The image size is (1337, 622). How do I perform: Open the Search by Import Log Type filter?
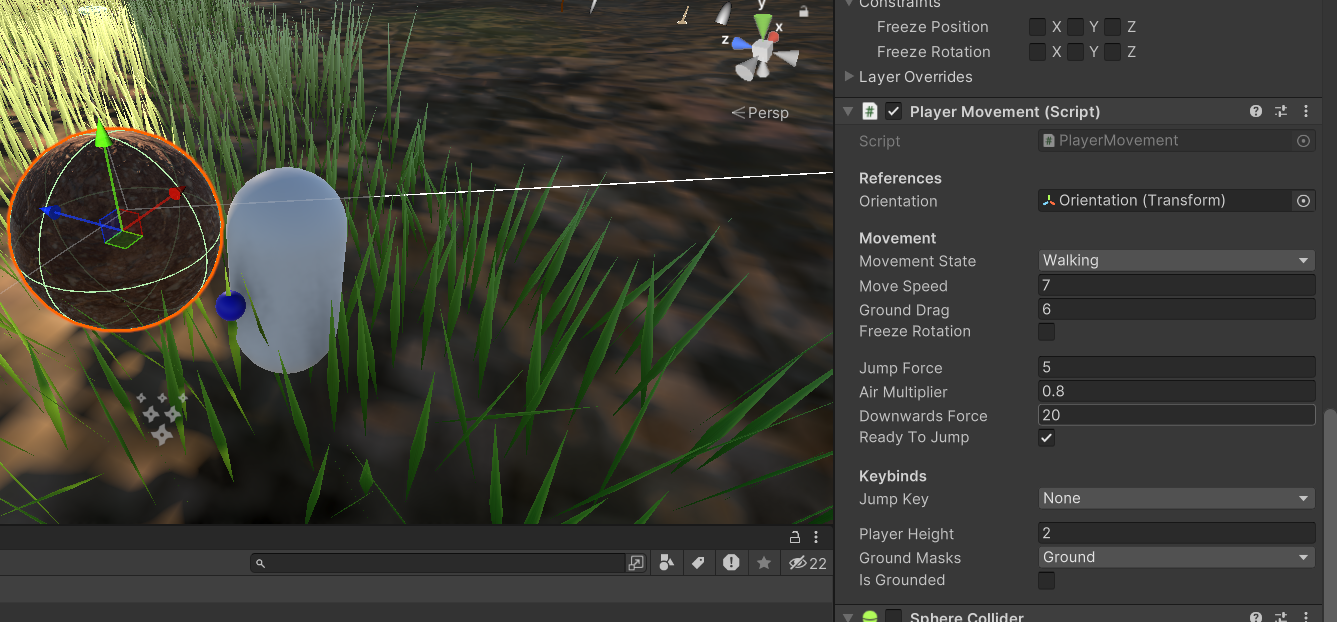[x=731, y=563]
